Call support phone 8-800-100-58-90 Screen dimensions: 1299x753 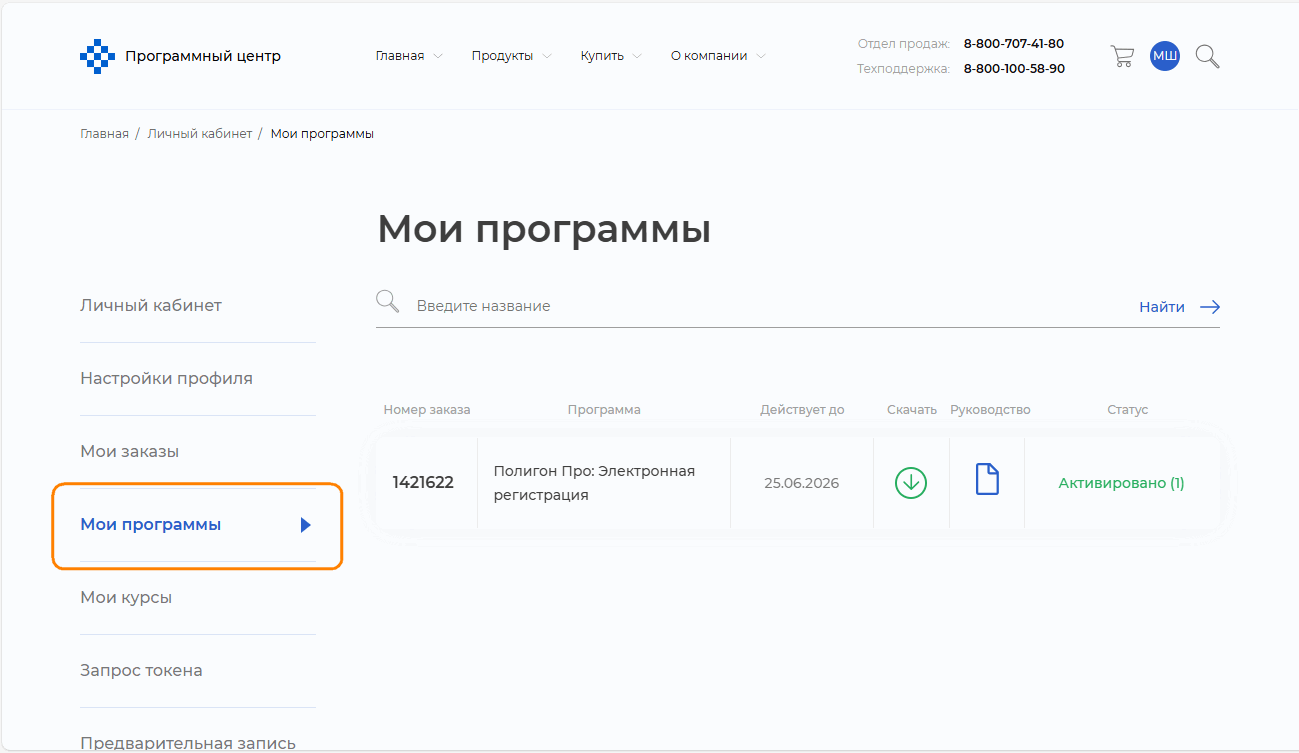click(x=1014, y=69)
